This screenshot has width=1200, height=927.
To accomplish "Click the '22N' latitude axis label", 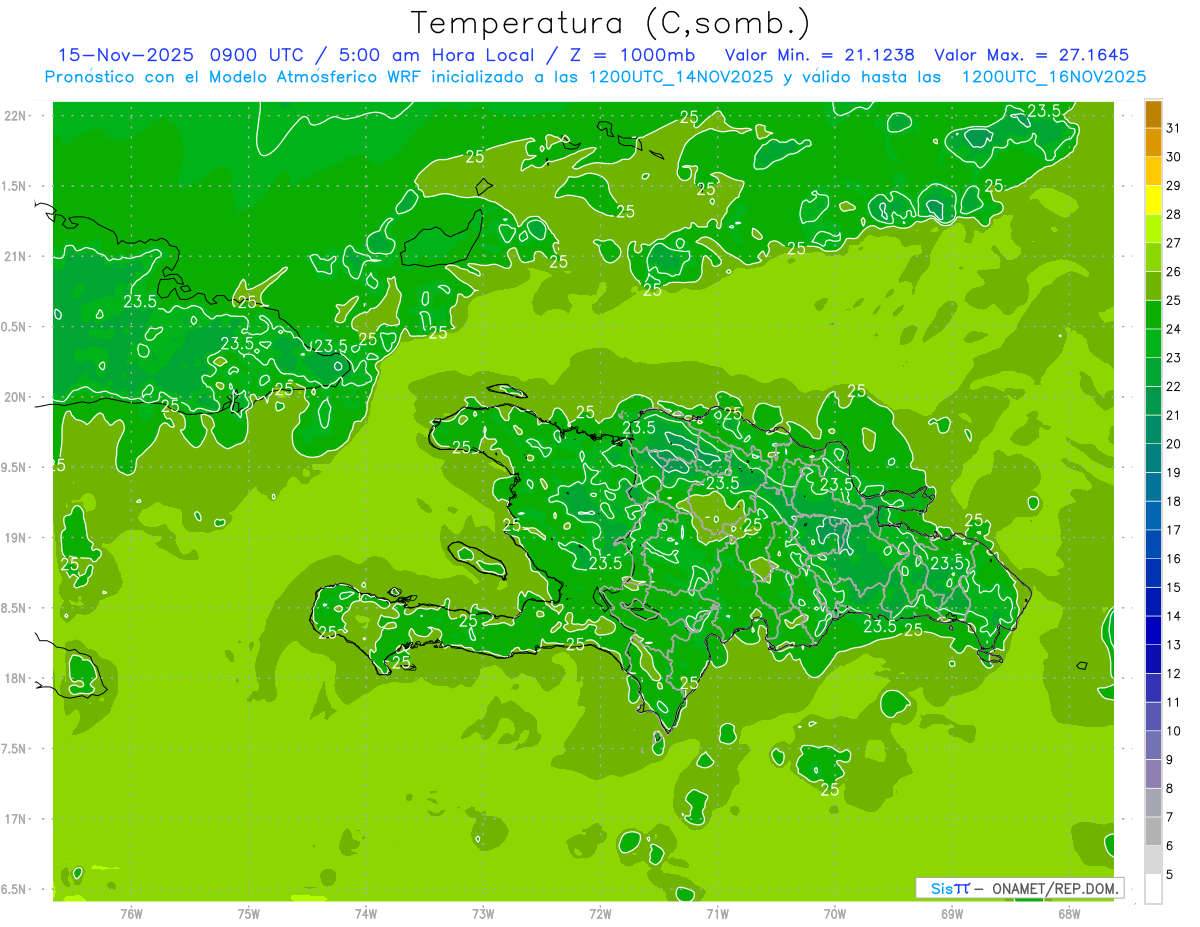I will click(x=17, y=115).
